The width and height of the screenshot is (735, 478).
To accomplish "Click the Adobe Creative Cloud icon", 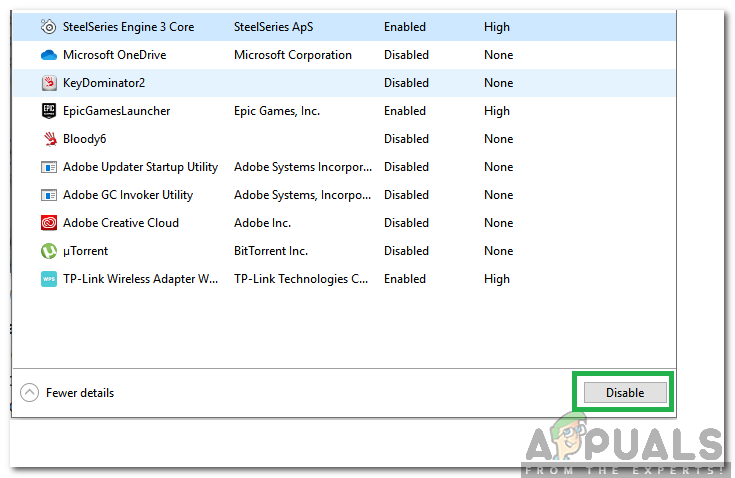I will pyautogui.click(x=49, y=223).
